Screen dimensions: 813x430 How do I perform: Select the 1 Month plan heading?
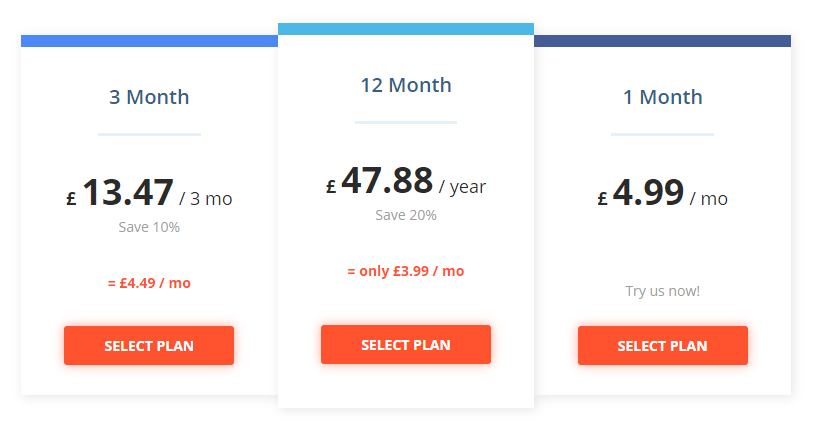coord(663,97)
